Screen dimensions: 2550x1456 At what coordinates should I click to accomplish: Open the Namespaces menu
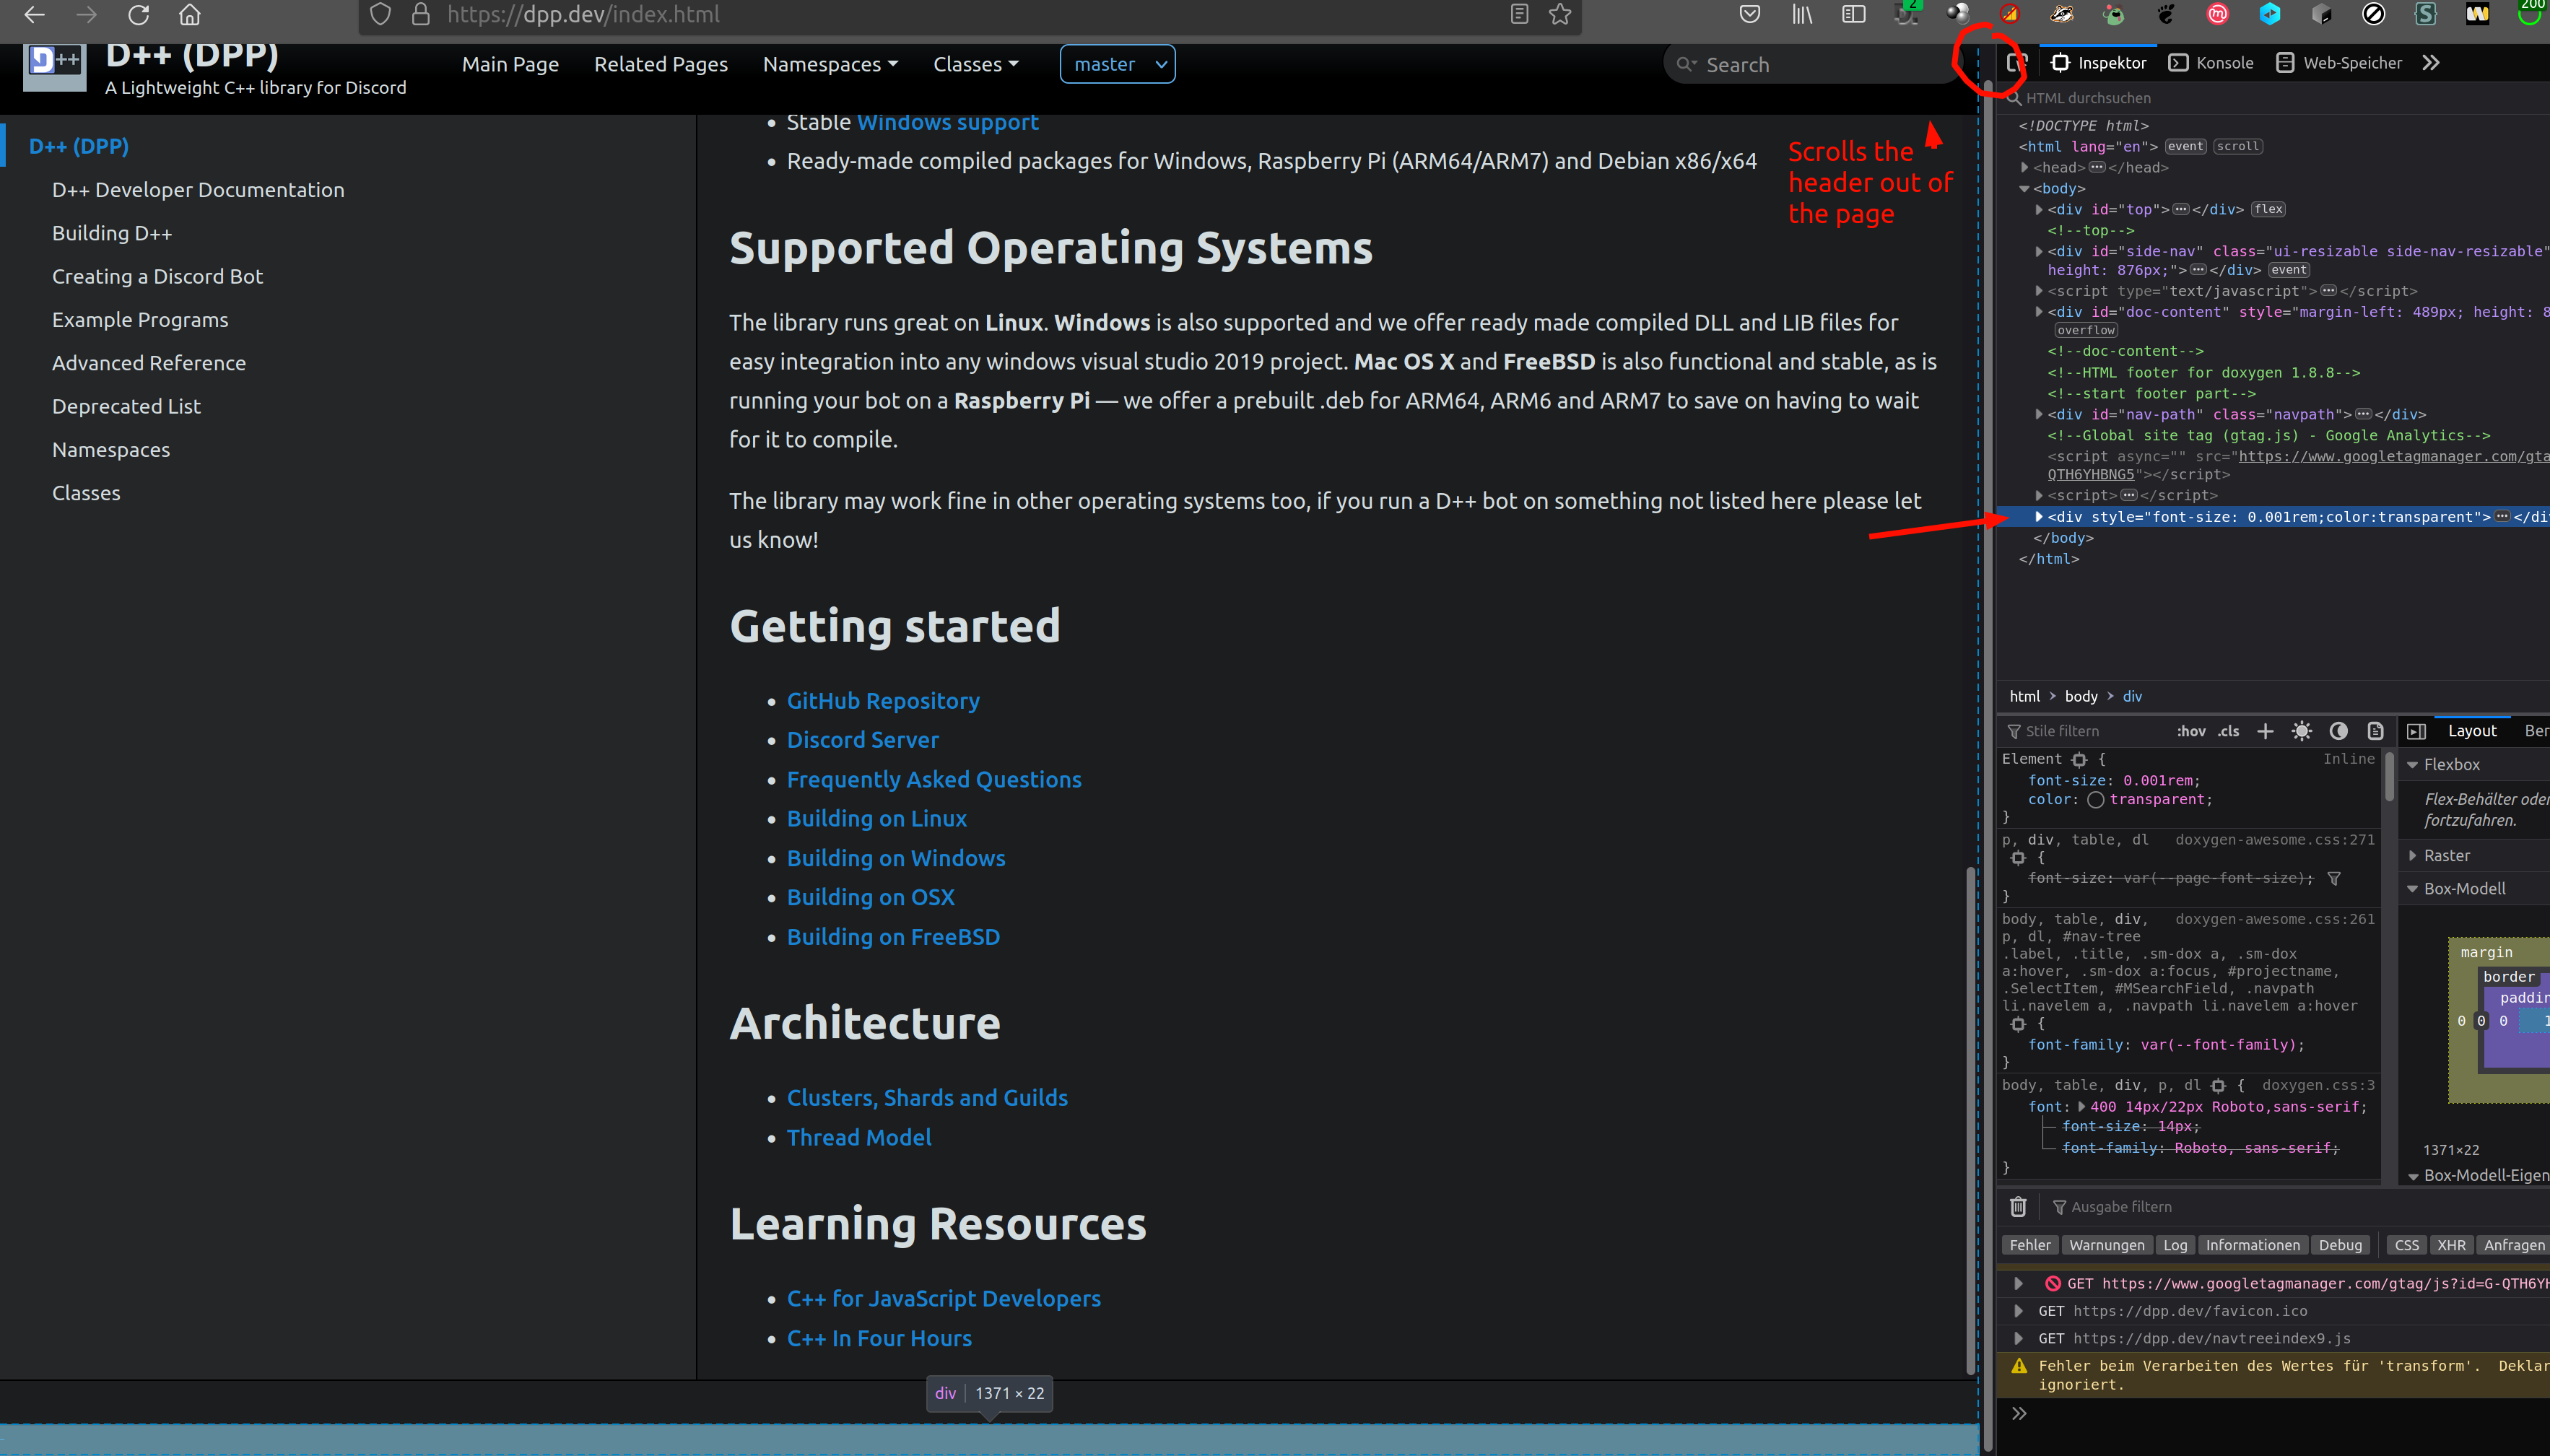[x=829, y=64]
